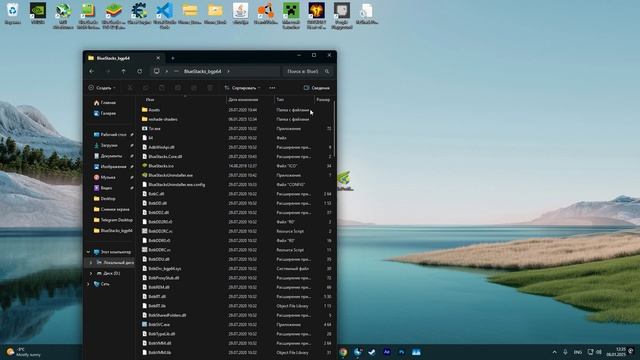Refresh the BlueStacks_bgp64 folder view
640x360 pixels.
pyautogui.click(x=140, y=71)
